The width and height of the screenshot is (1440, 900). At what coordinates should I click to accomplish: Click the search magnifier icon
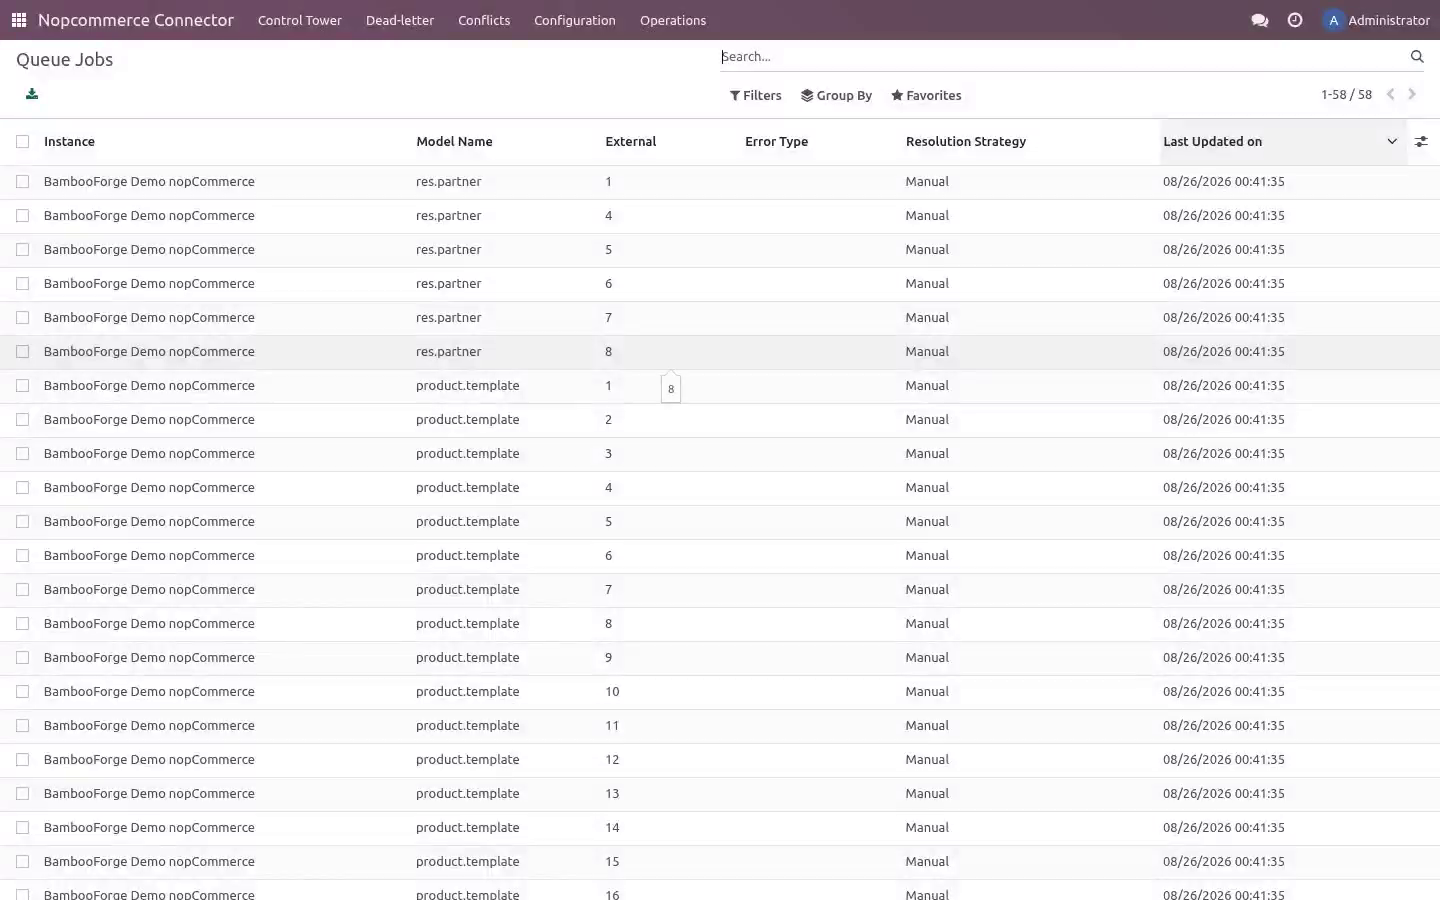click(1417, 57)
